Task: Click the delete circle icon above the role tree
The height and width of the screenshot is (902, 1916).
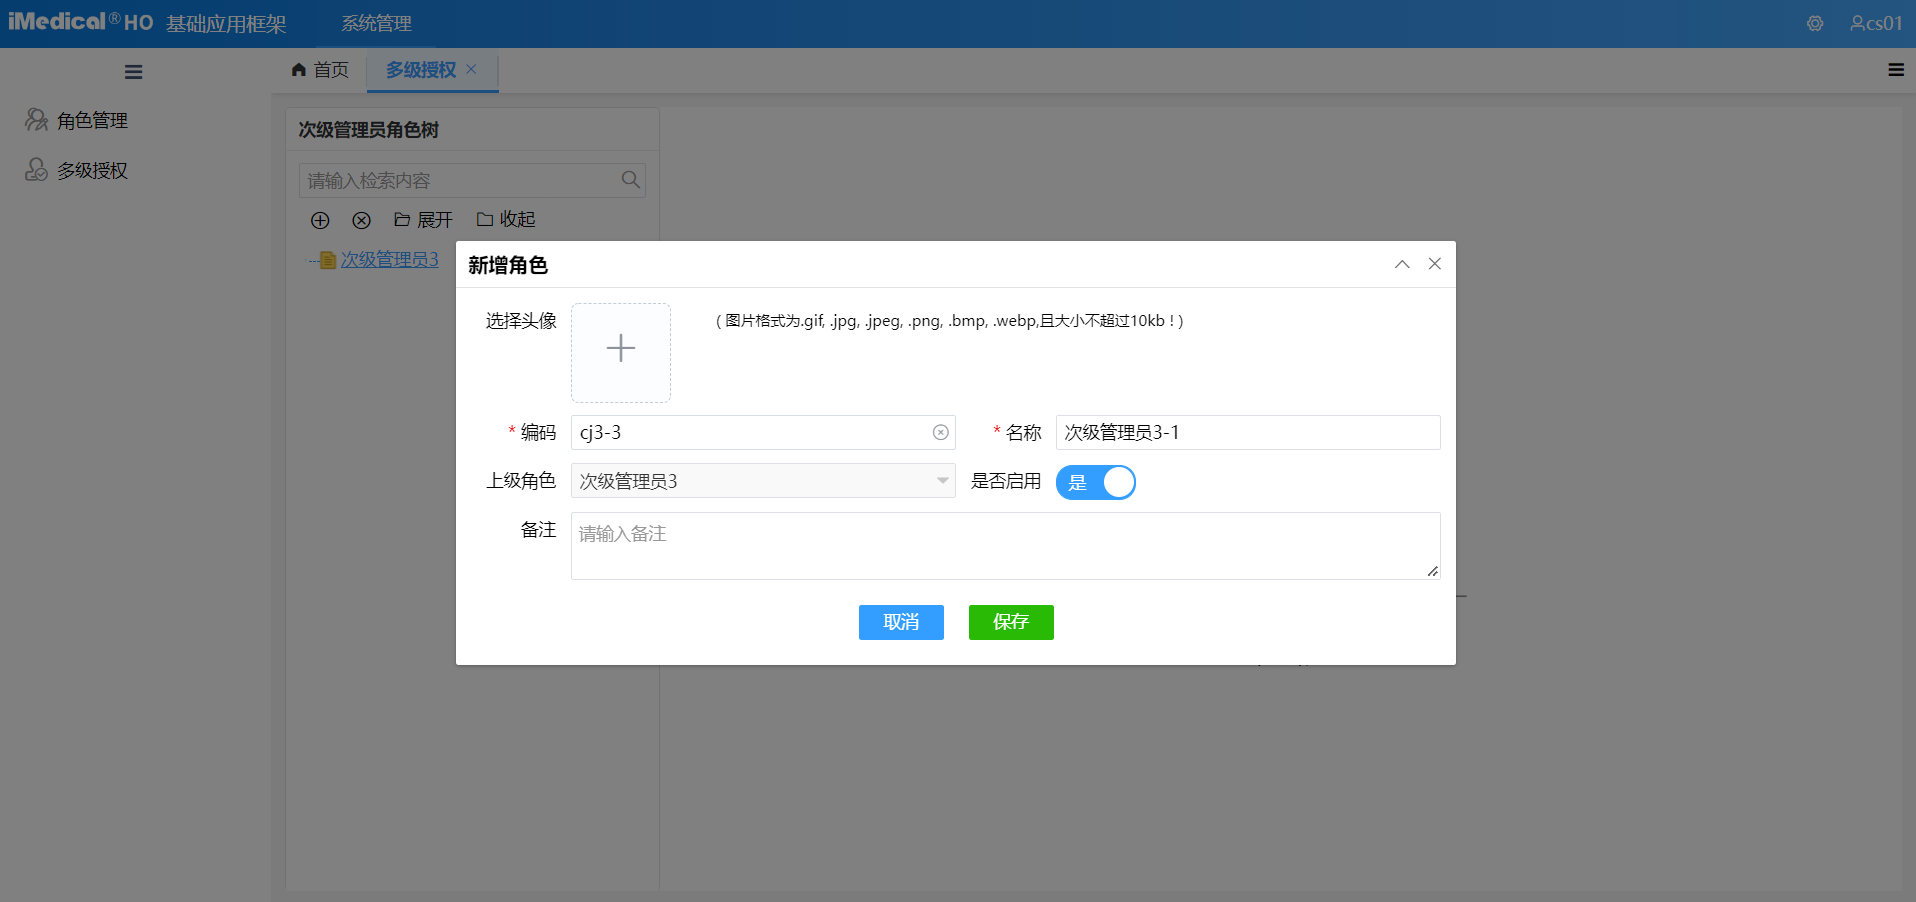Action: [x=361, y=220]
